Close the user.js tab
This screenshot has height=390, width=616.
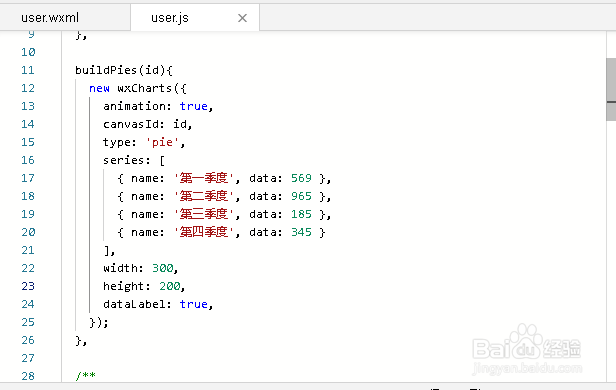coord(242,18)
